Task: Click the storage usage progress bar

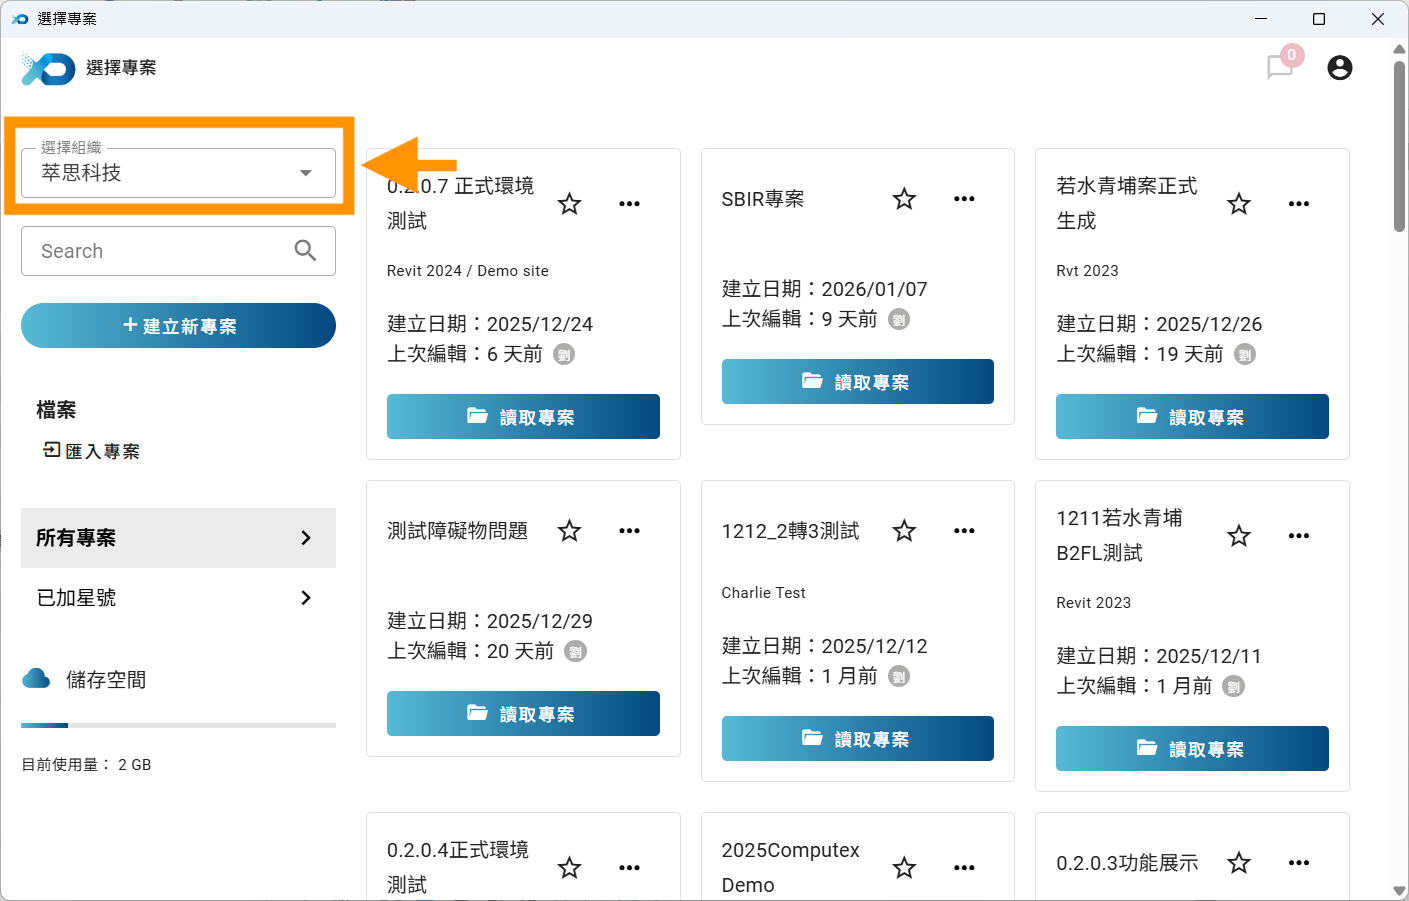Action: [x=178, y=725]
